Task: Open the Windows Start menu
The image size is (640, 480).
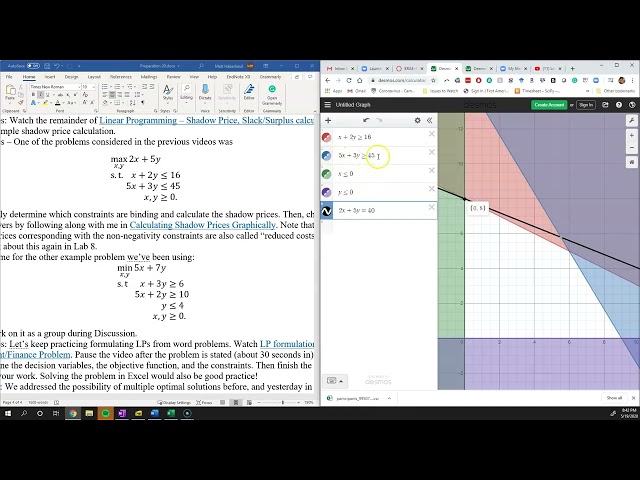Action: pyautogui.click(x=8, y=413)
